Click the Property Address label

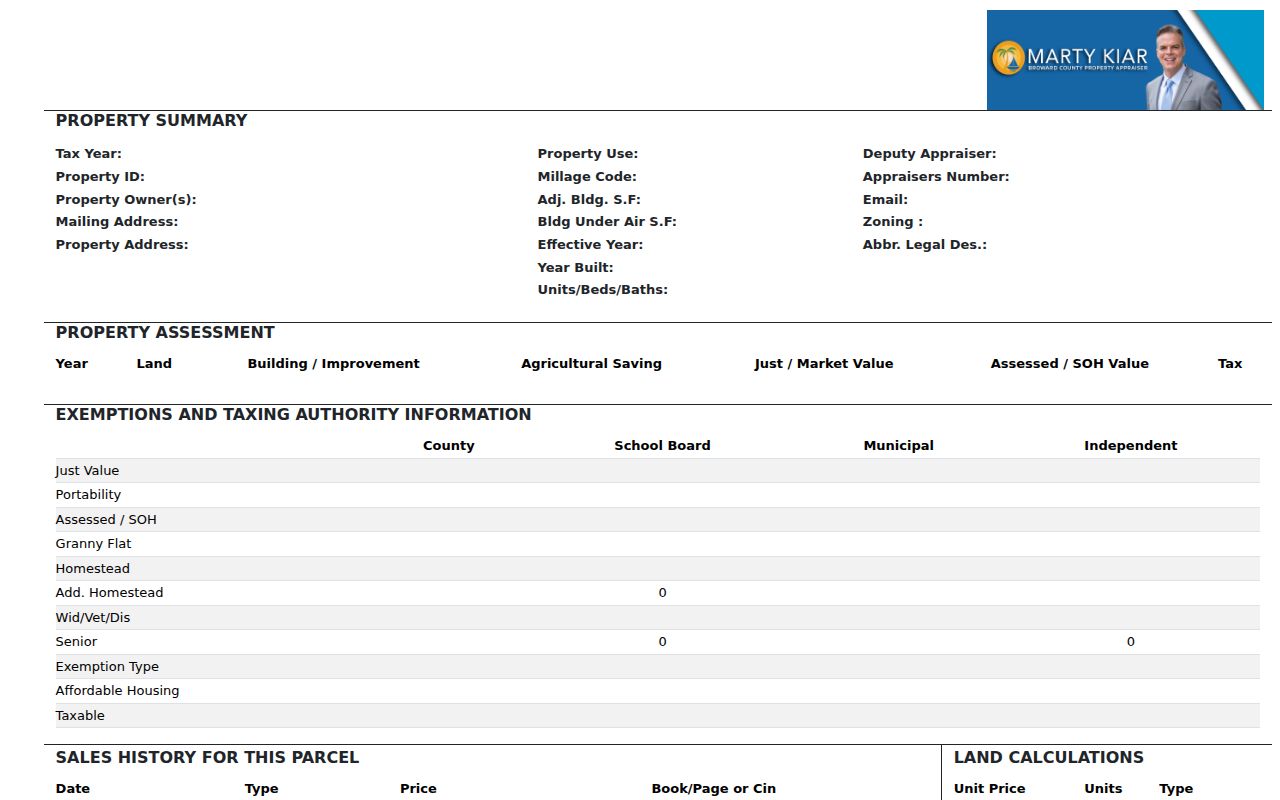[122, 245]
